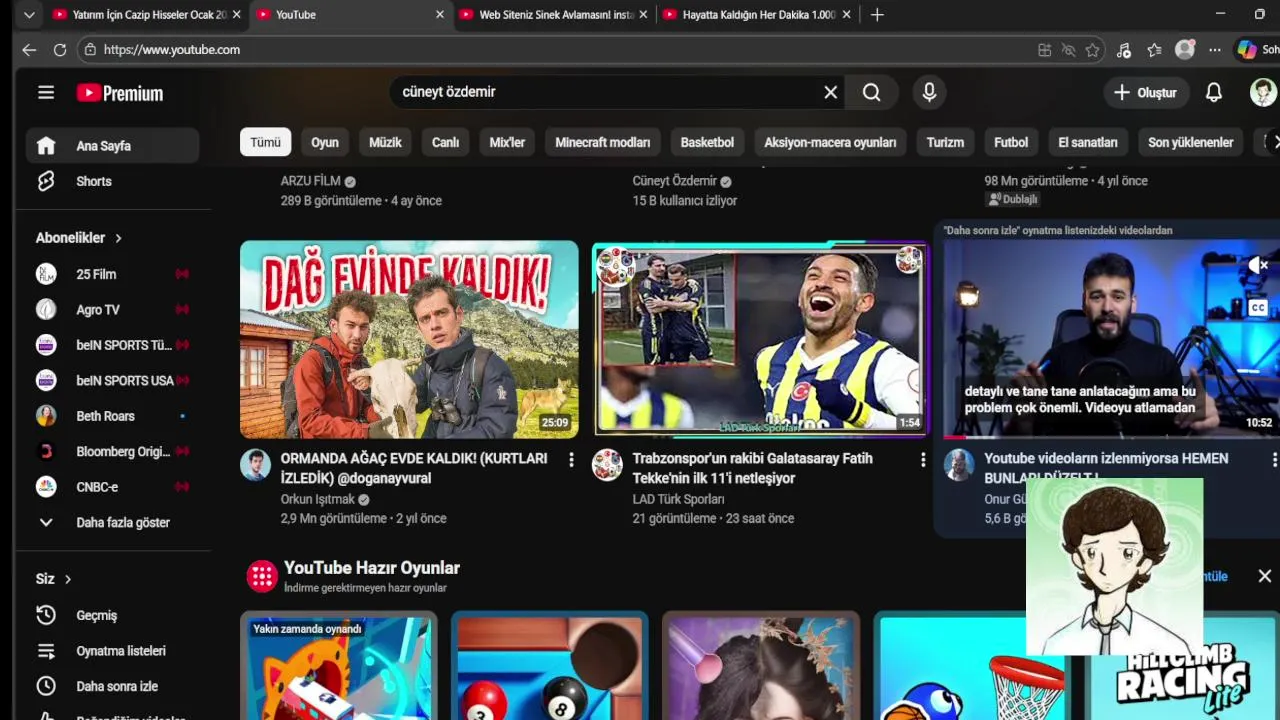Click the magnifier search button
This screenshot has width=1280, height=720.
click(872, 92)
